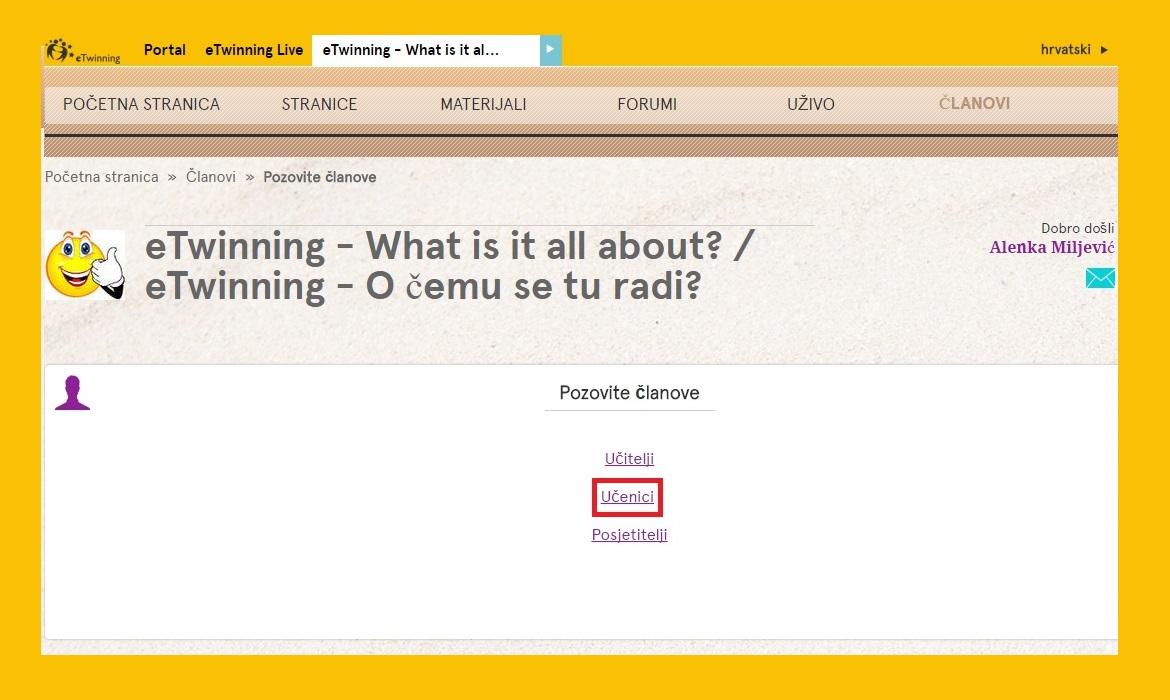Open the hrvatski language dropdown
1170x700 pixels.
tap(1074, 49)
